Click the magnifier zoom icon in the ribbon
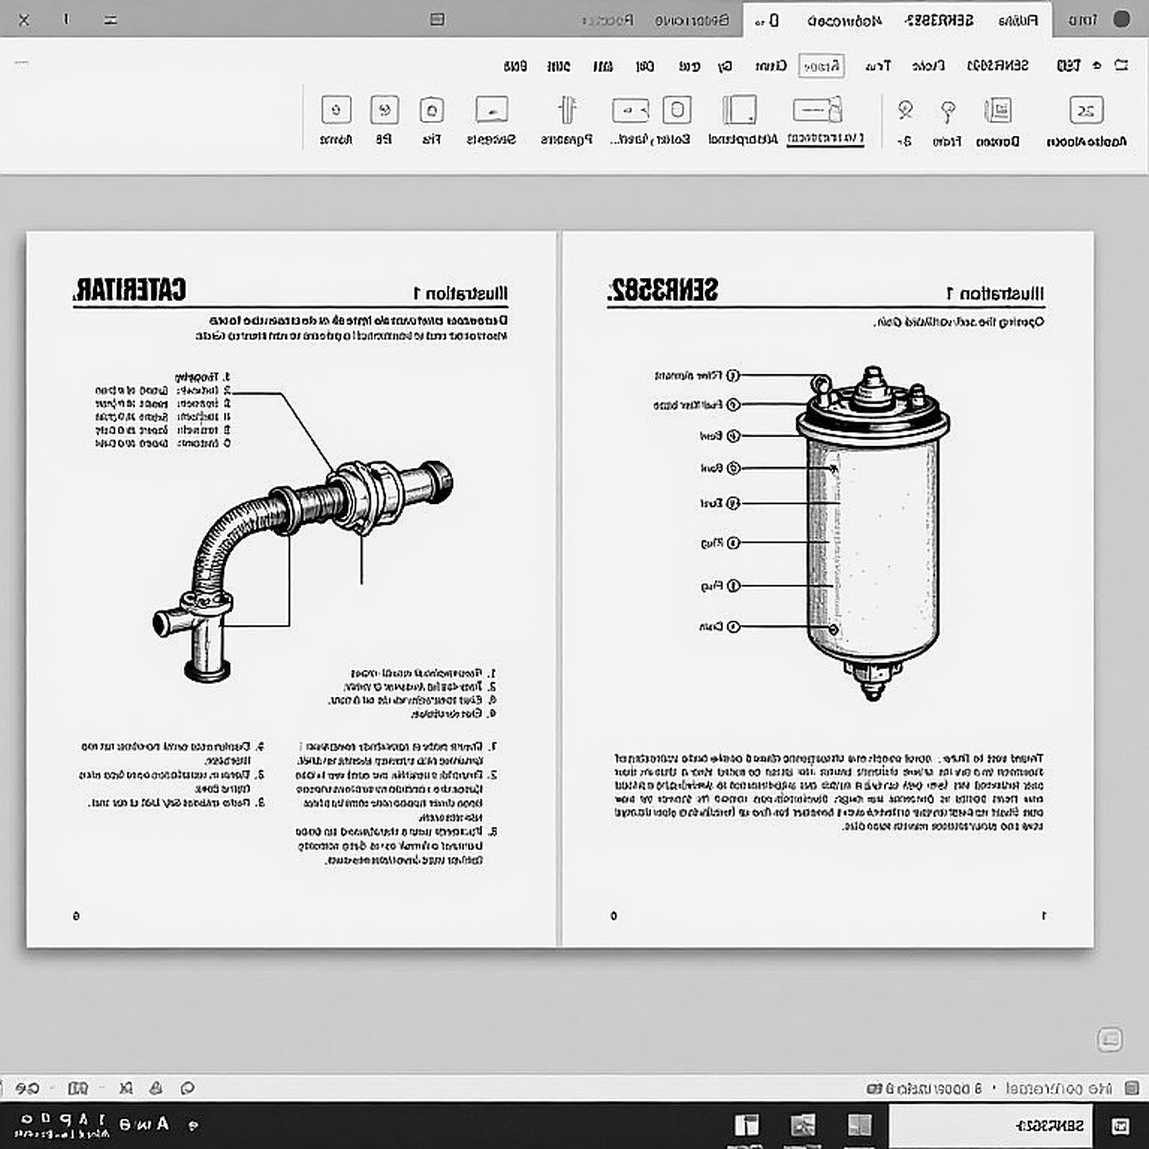The height and width of the screenshot is (1149, 1149). (x=905, y=111)
